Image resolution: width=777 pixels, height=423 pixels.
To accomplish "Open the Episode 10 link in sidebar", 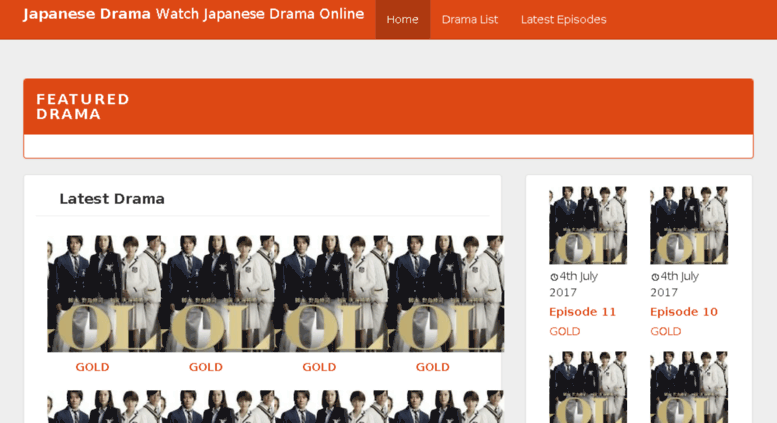I will (683, 312).
